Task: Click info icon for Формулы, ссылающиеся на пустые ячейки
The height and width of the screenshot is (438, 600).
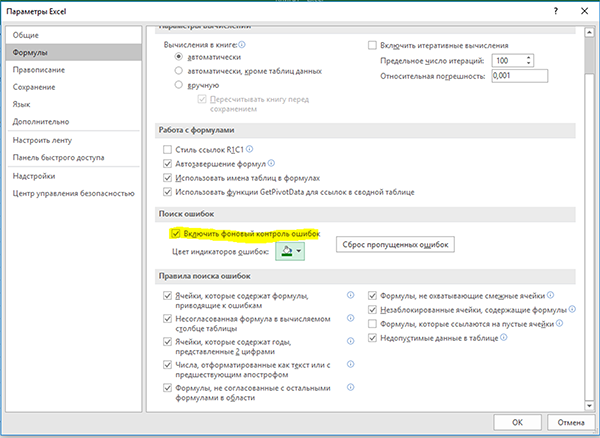Action: (x=559, y=323)
